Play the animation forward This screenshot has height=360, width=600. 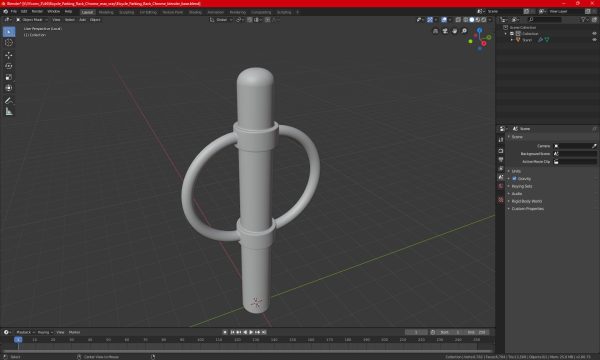tap(251, 332)
